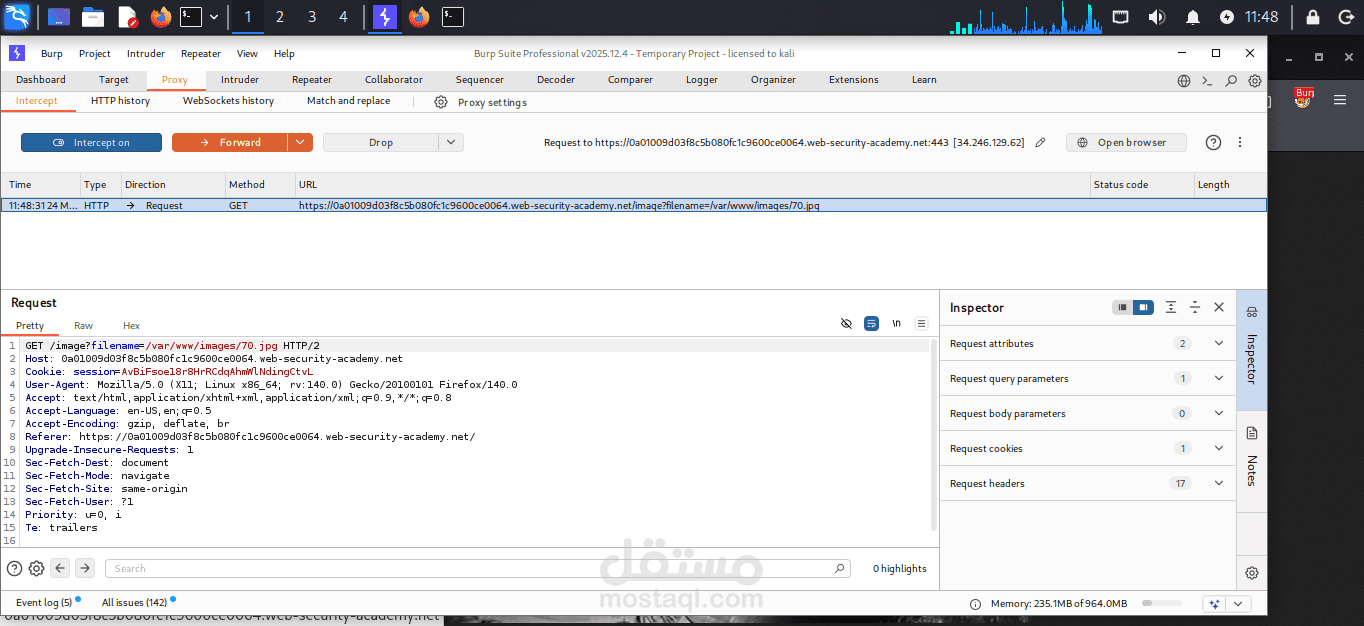This screenshot has width=1364, height=626.
Task: Switch request view to Raw tab
Action: tap(83, 325)
